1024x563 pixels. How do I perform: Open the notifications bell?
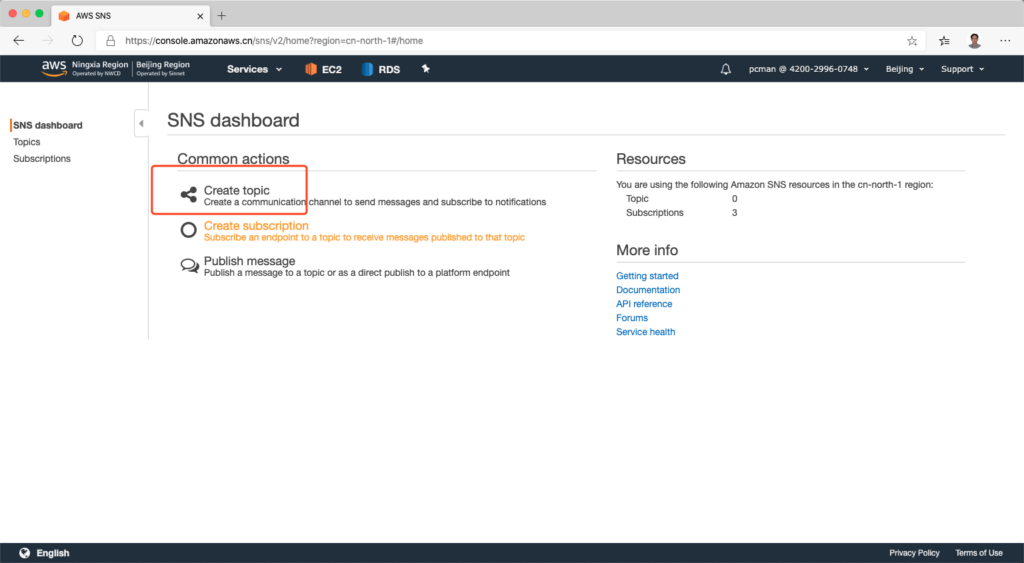pyautogui.click(x=726, y=69)
